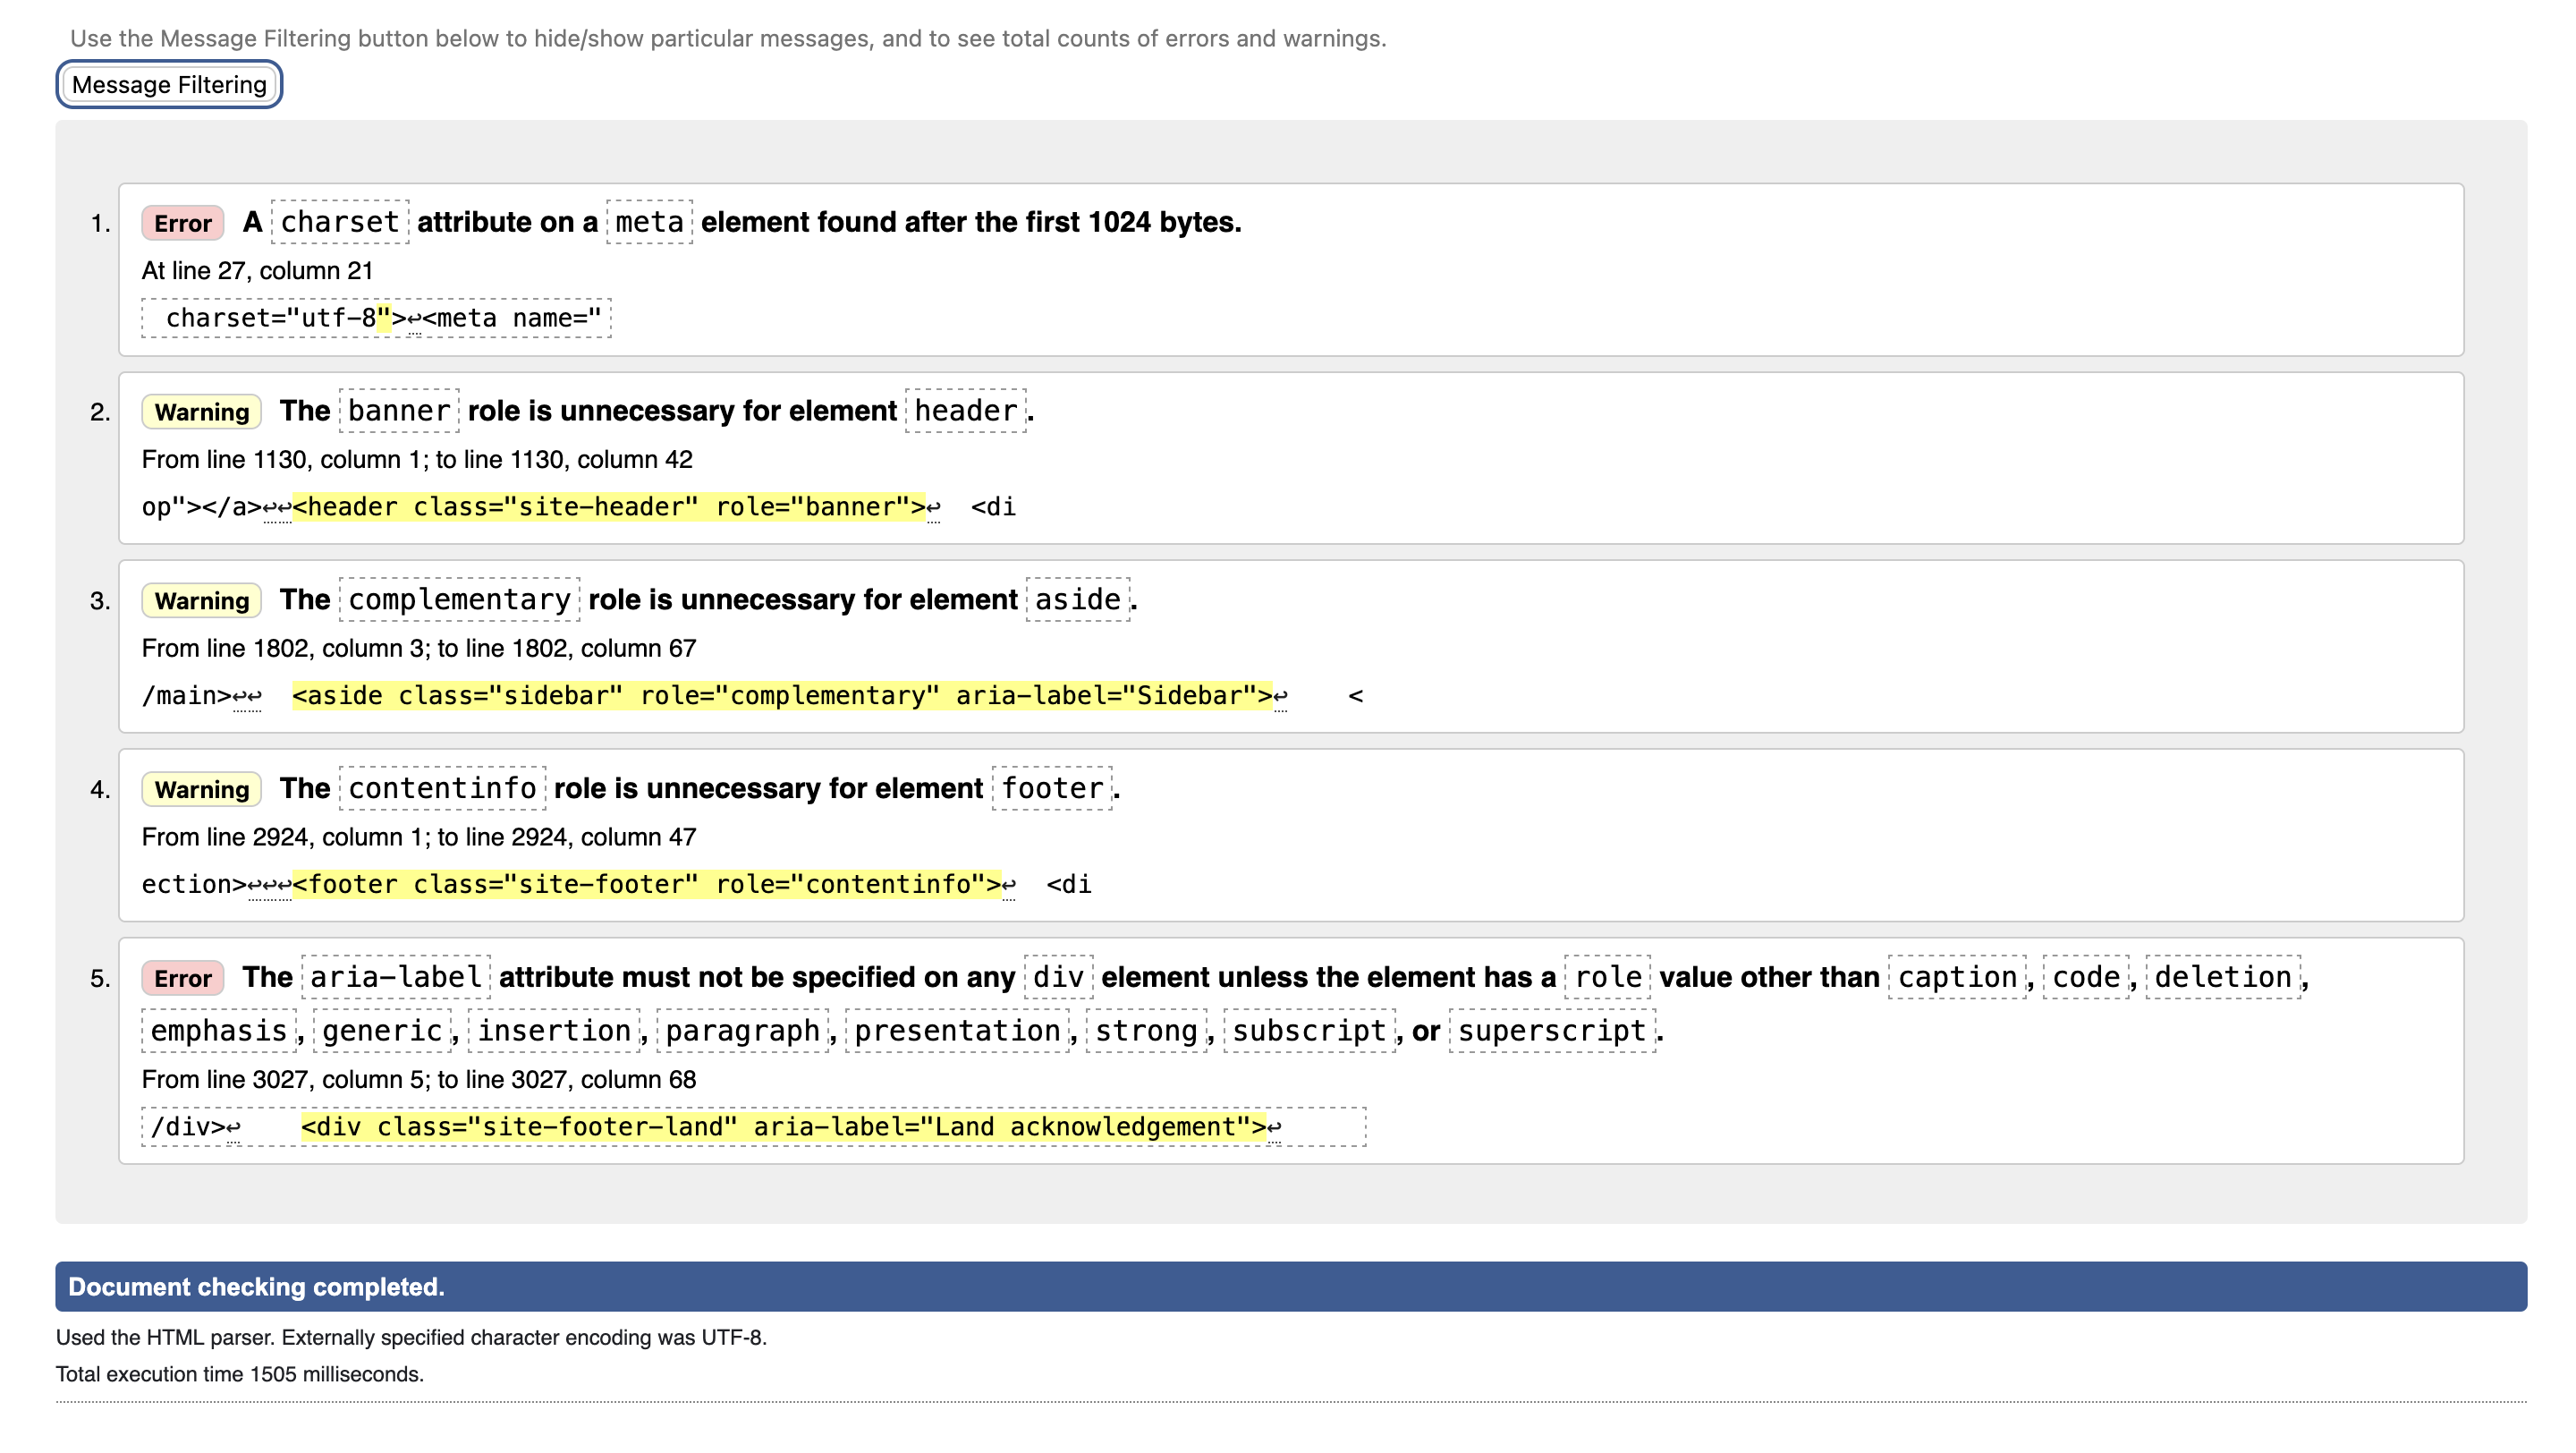Click the 'contentinfo' code term in warning four
This screenshot has width=2576, height=1453.
click(x=442, y=788)
